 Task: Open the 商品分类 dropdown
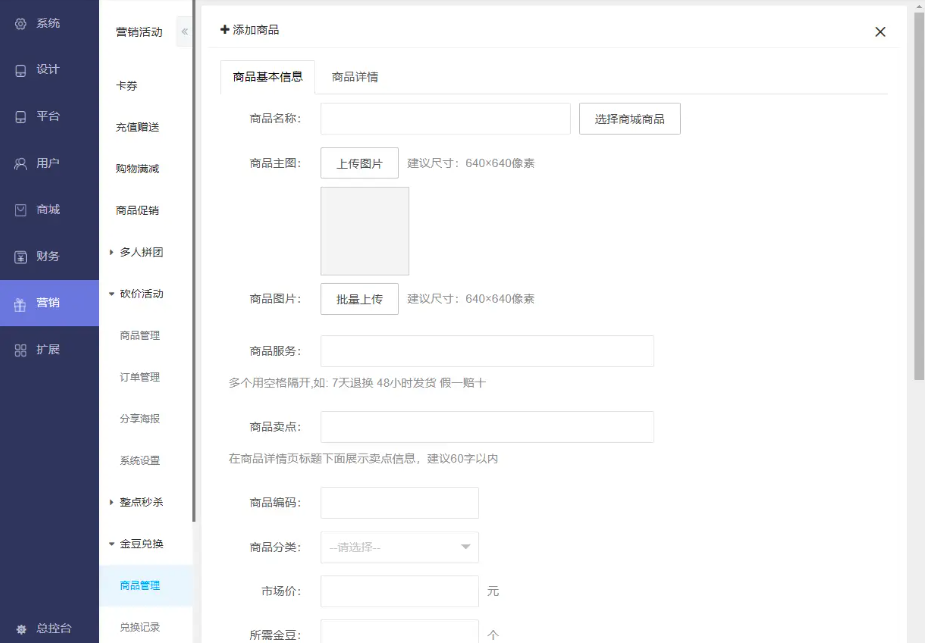(399, 547)
